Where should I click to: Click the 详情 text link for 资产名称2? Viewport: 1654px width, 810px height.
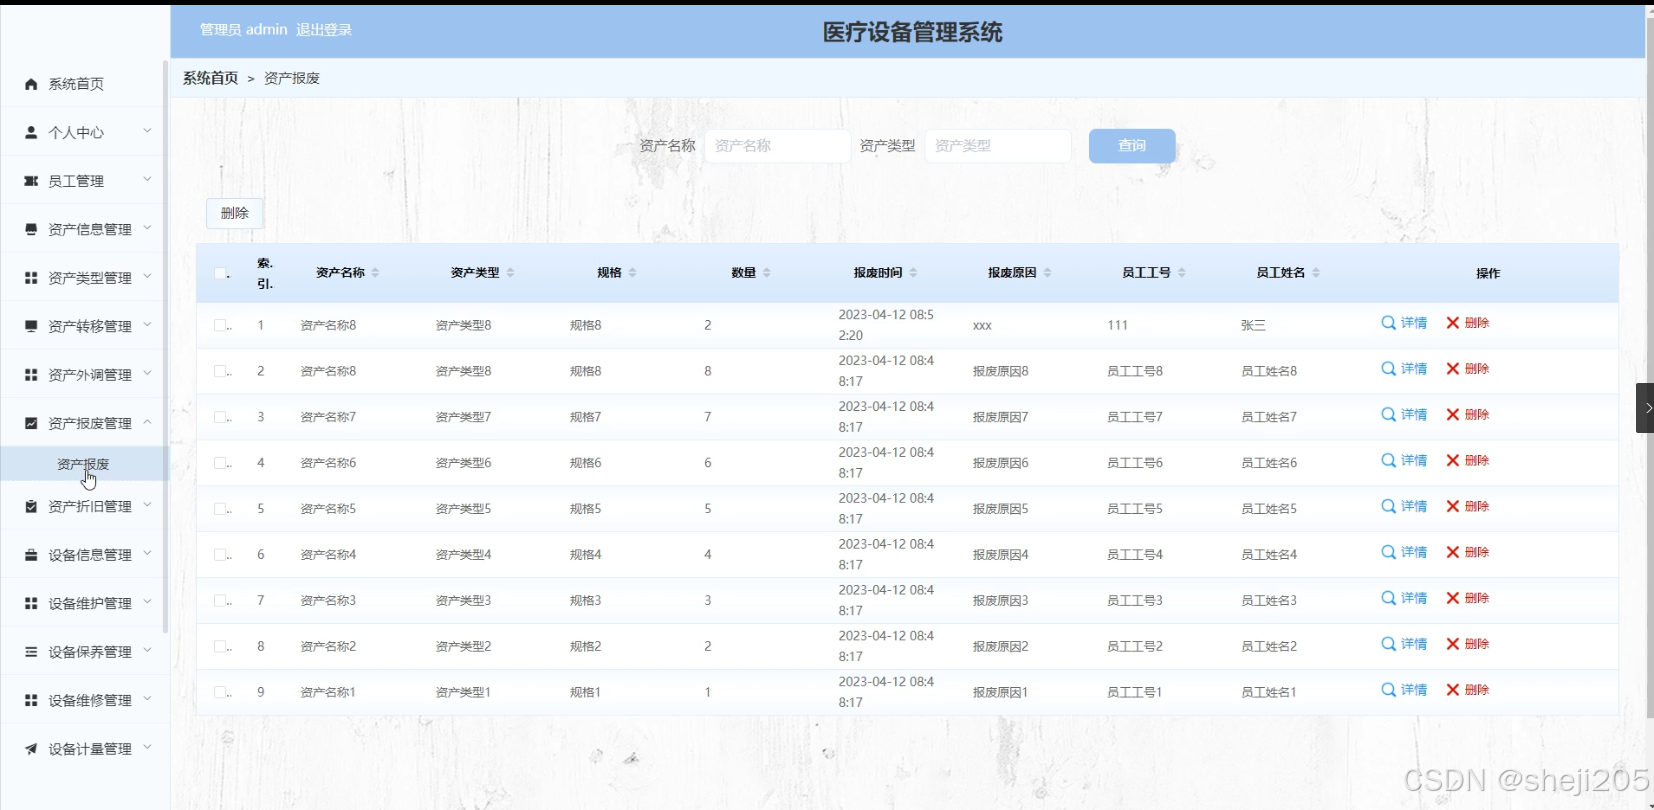click(1414, 644)
